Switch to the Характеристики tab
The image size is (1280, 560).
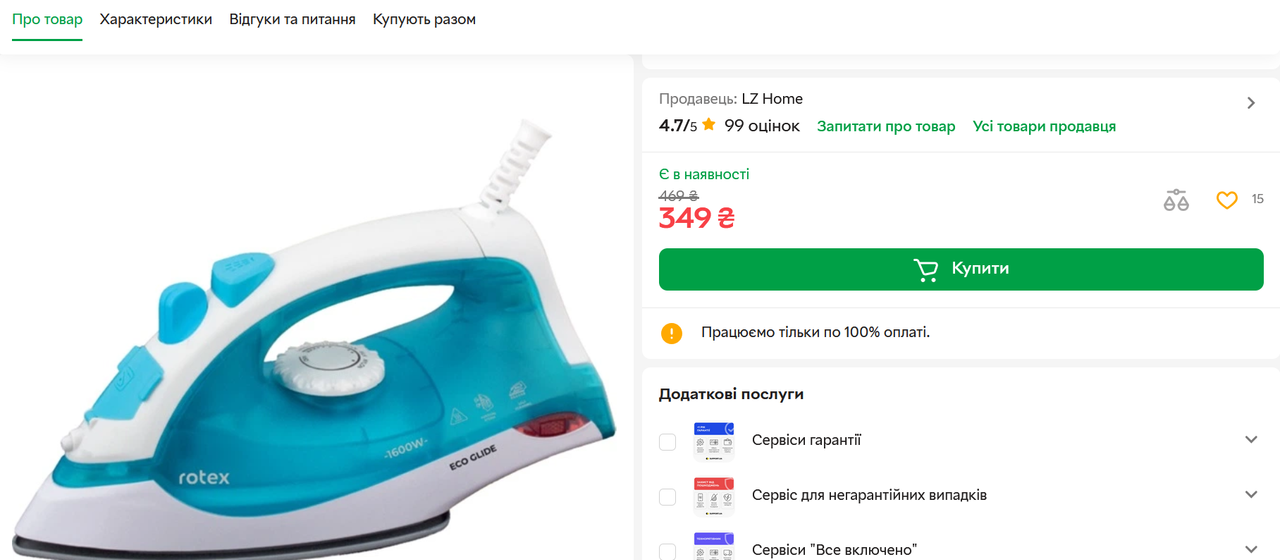(156, 19)
